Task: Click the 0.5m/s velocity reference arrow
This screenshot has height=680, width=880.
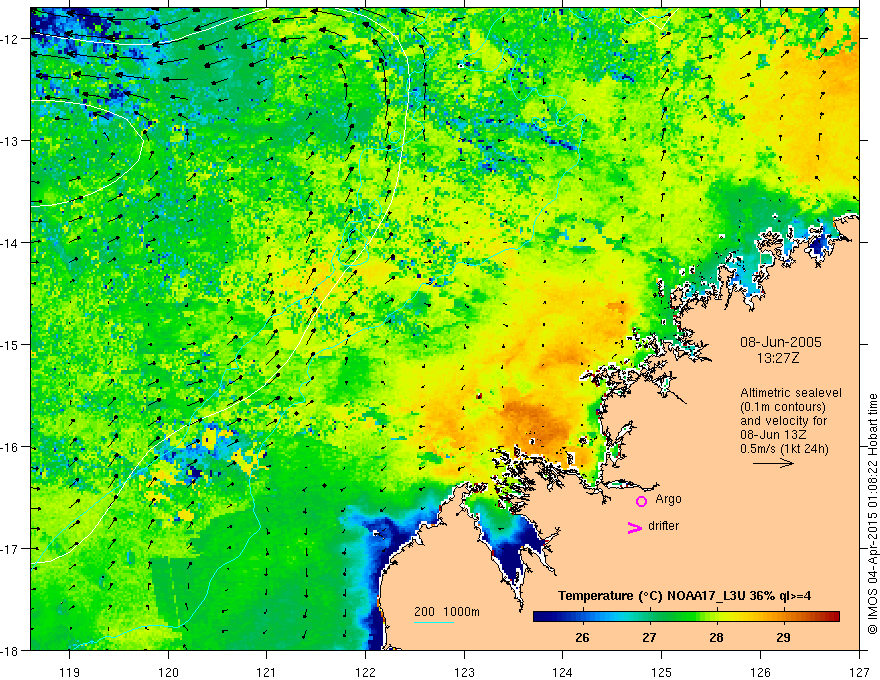Action: pyautogui.click(x=773, y=463)
